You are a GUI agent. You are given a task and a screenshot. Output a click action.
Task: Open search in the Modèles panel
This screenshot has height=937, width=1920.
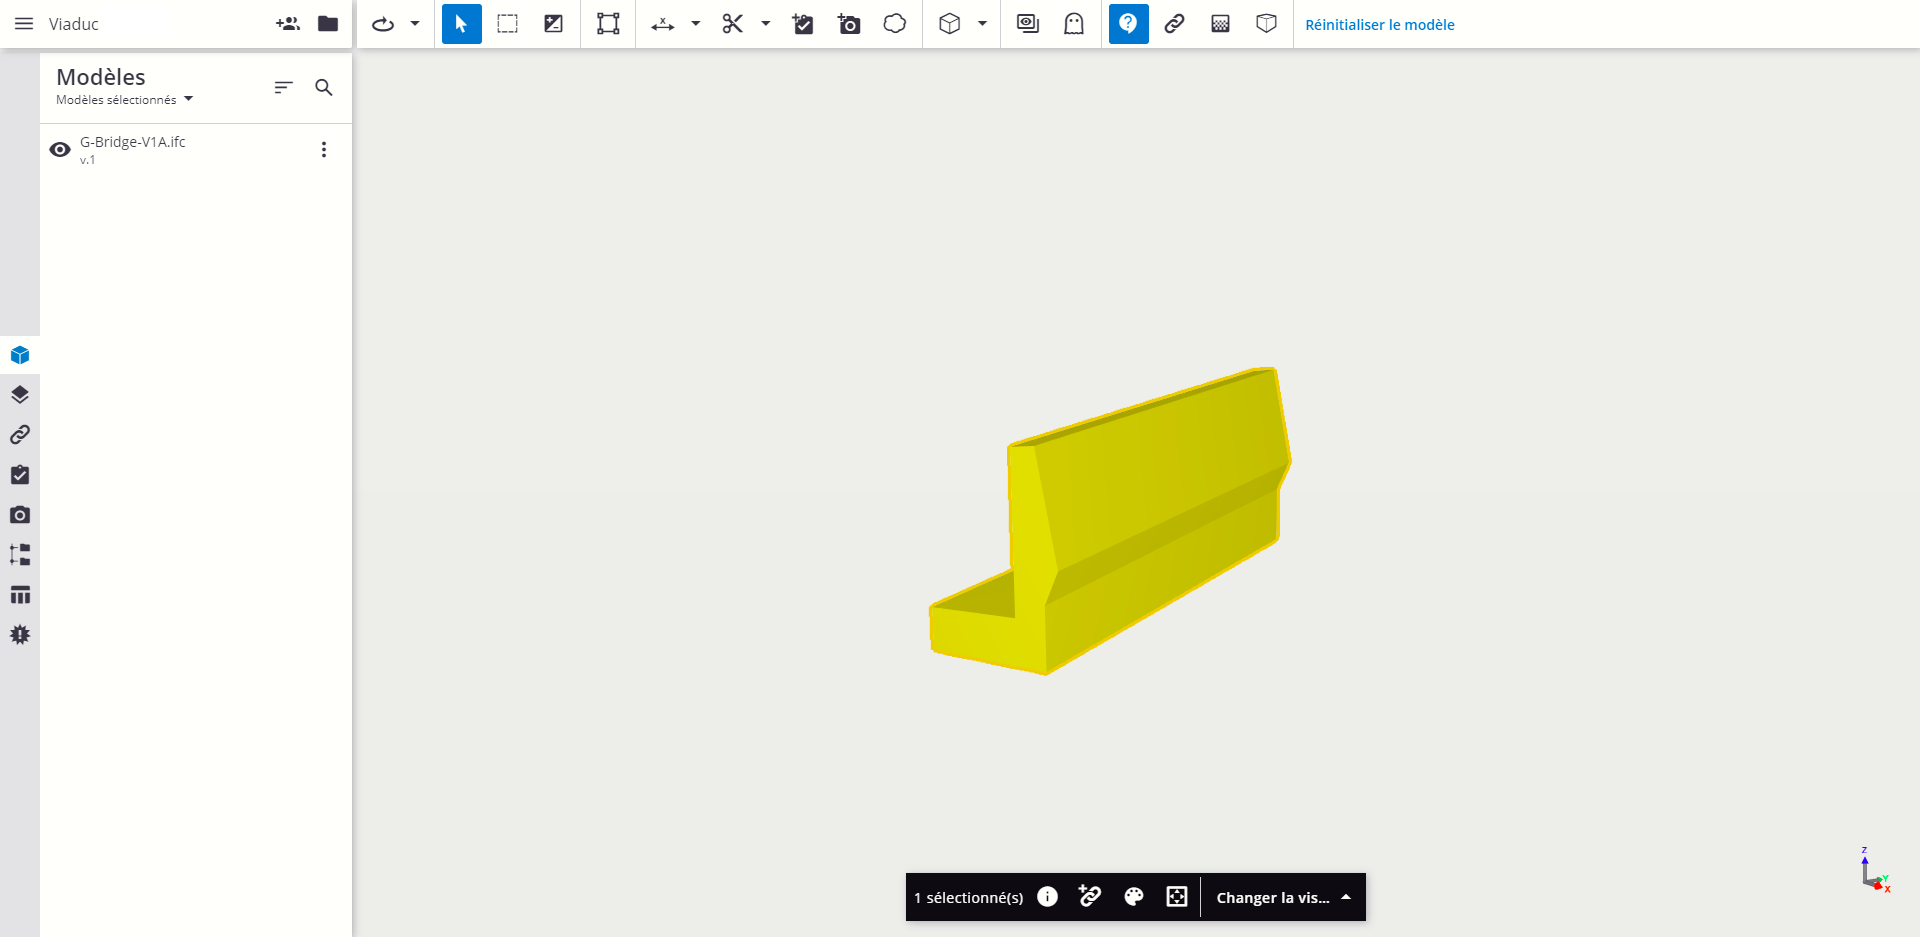324,87
